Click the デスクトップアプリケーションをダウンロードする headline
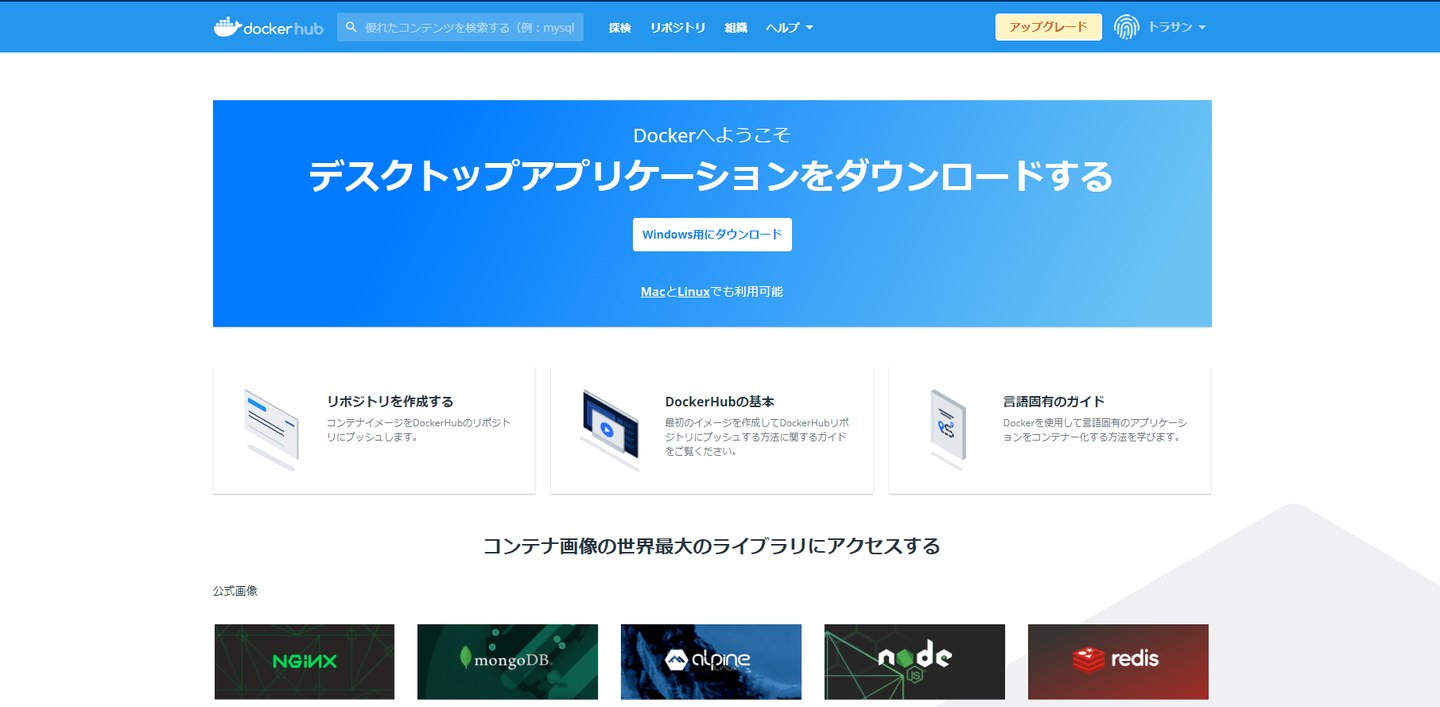 tap(711, 176)
